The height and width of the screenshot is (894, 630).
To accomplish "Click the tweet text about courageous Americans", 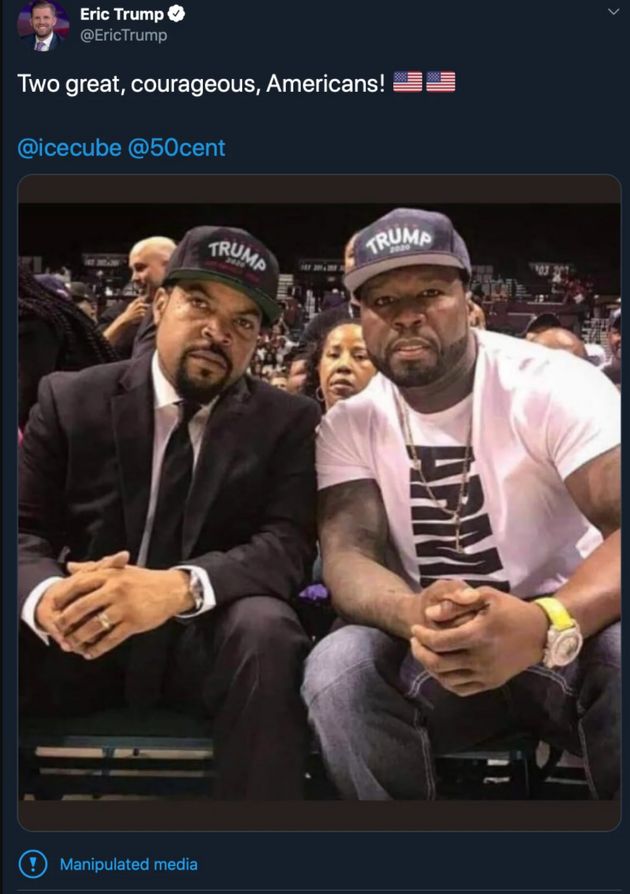I will point(200,83).
